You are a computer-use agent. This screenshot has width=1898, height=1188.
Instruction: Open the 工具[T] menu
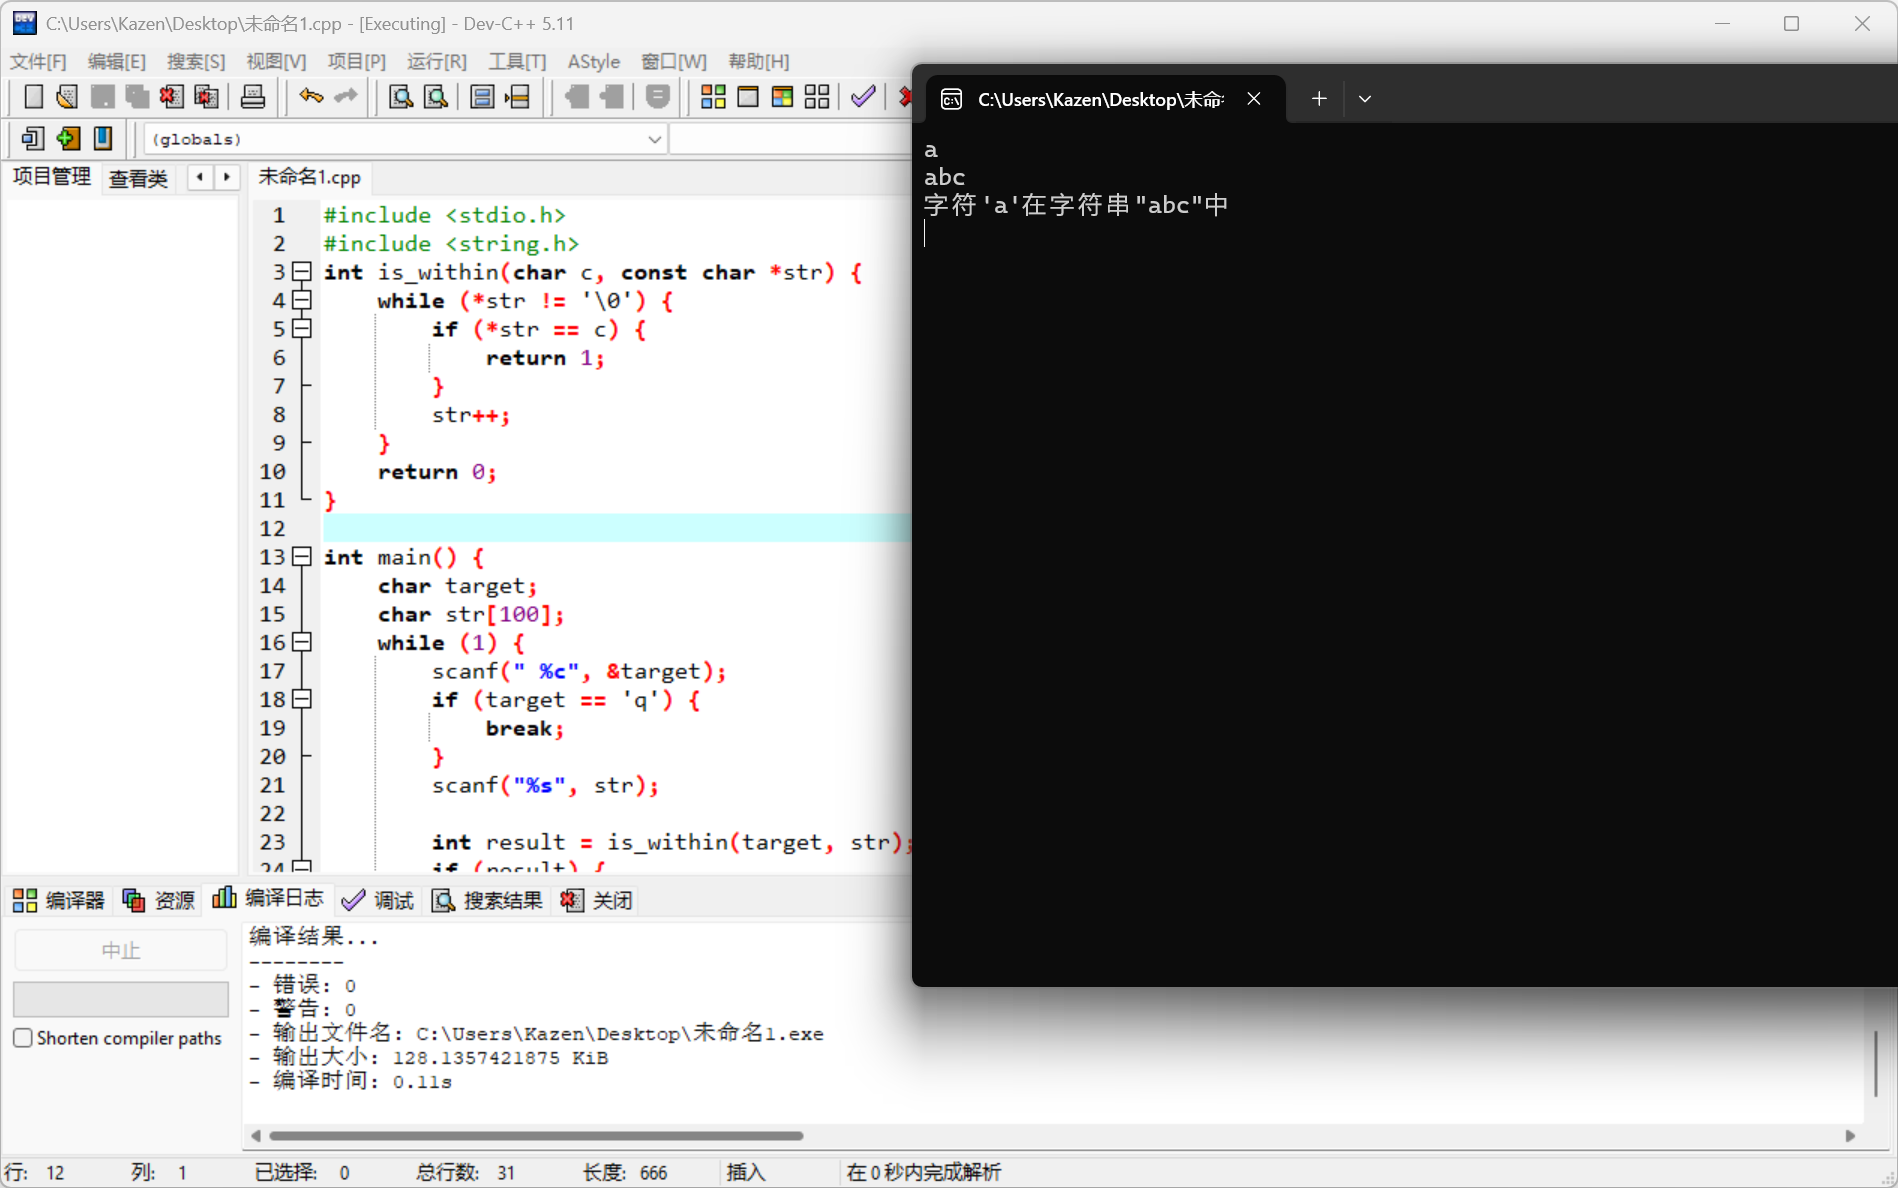pyautogui.click(x=517, y=62)
